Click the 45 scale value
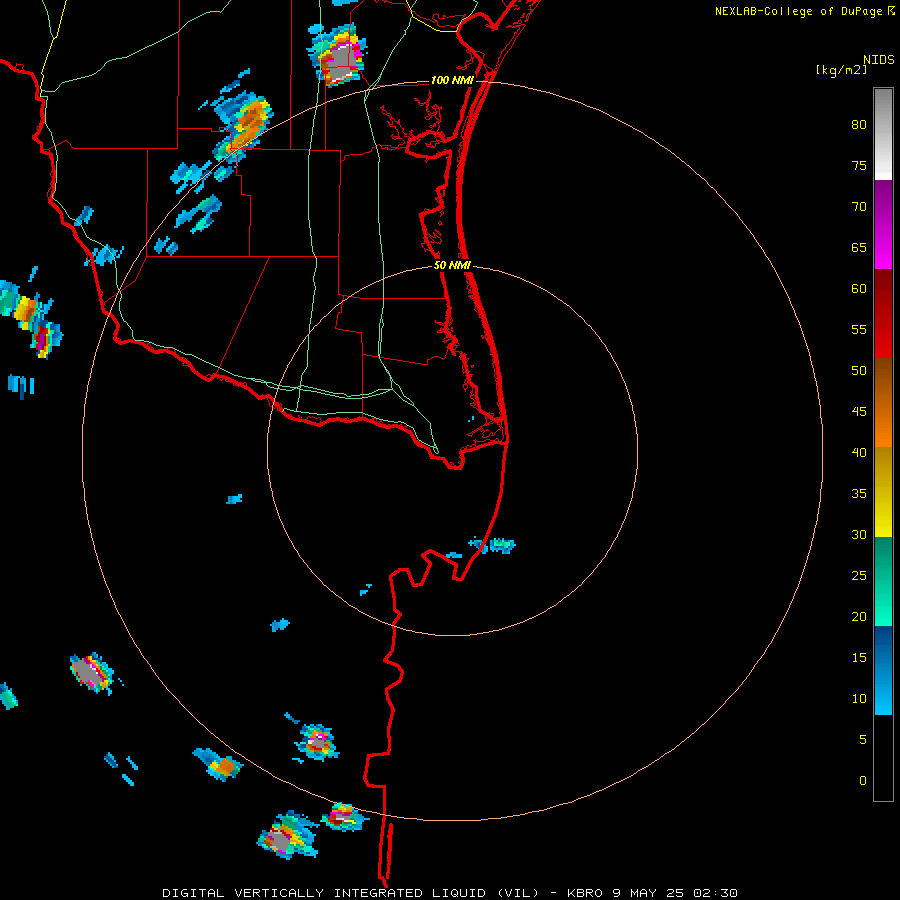Image resolution: width=900 pixels, height=900 pixels. click(859, 412)
